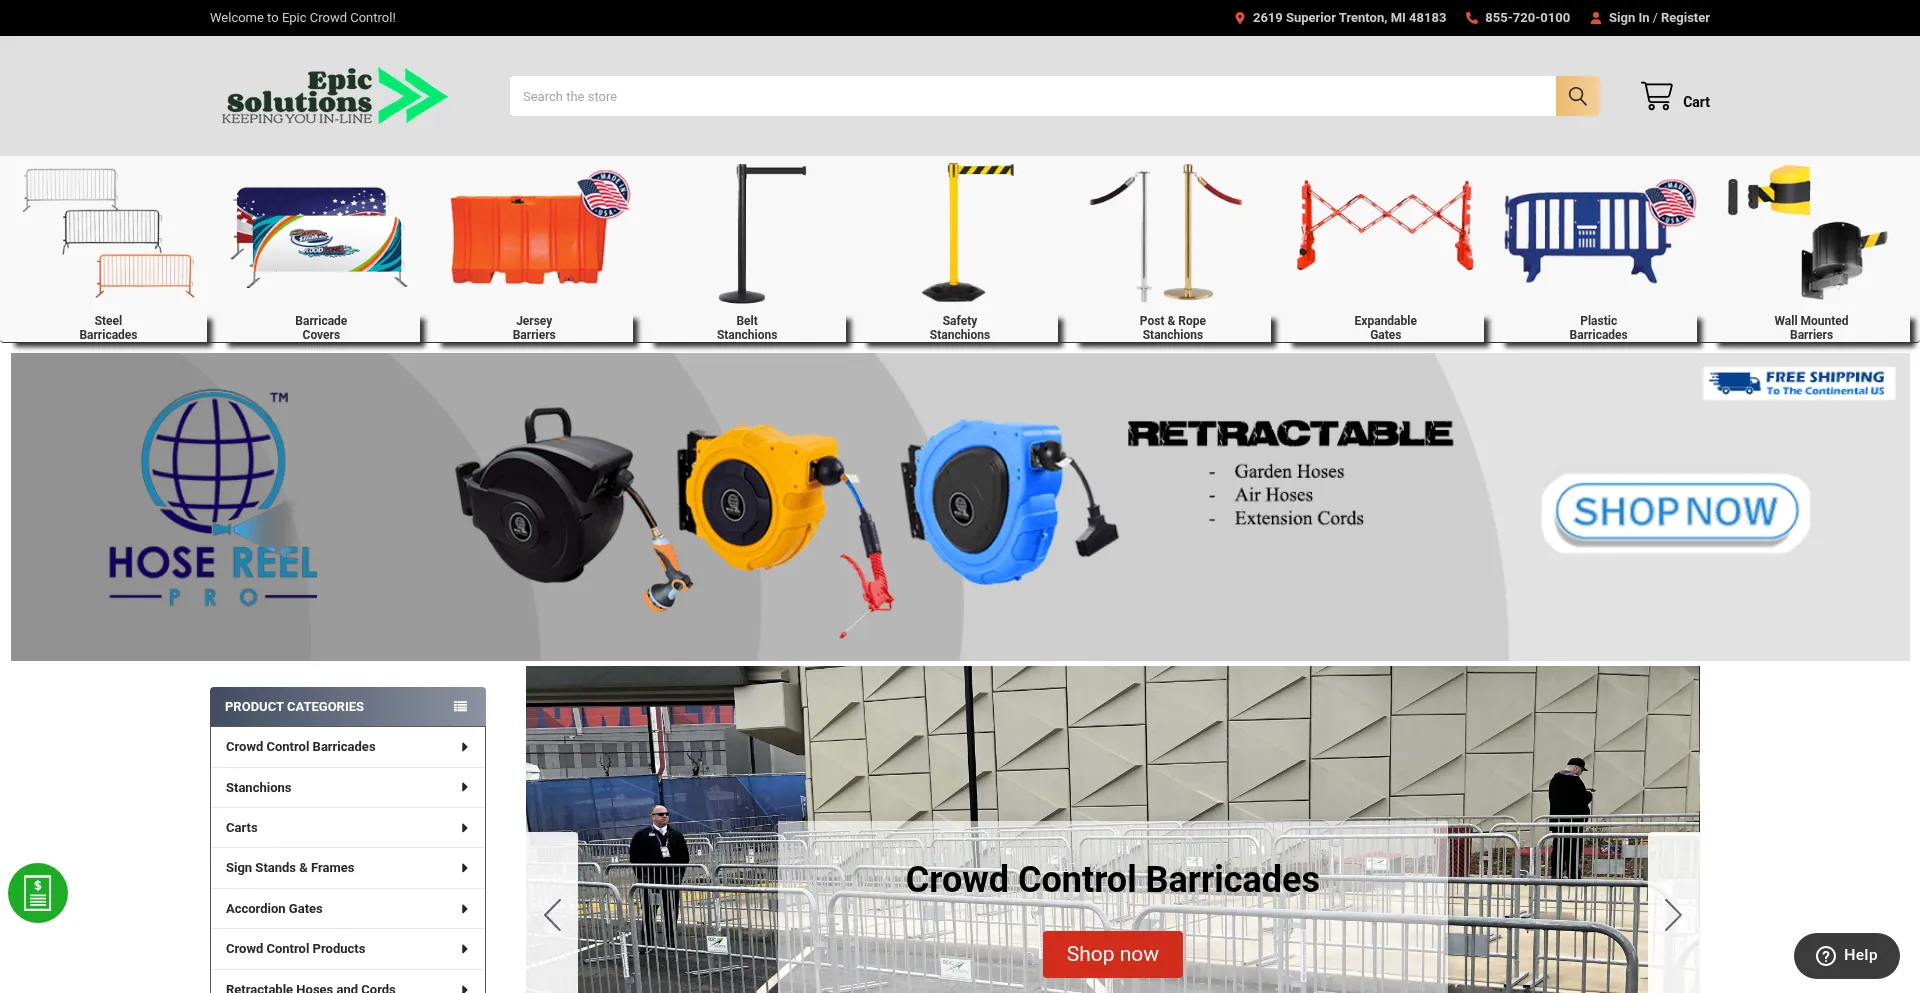This screenshot has width=1920, height=993.
Task: Click the green quote document icon
Action: pyautogui.click(x=38, y=893)
